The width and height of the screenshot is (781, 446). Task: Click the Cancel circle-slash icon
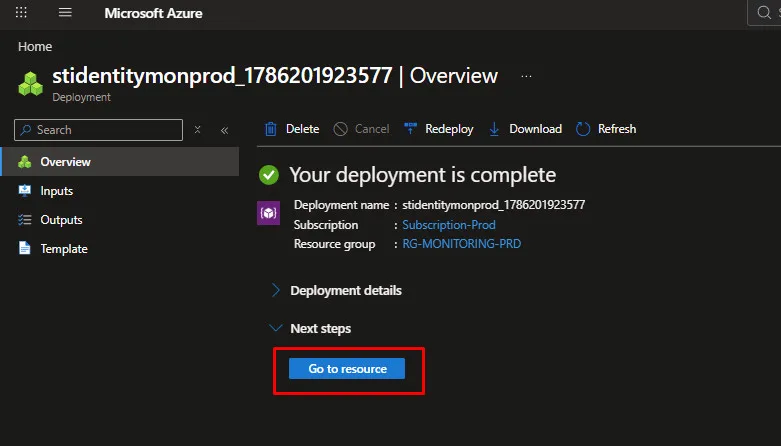click(340, 129)
